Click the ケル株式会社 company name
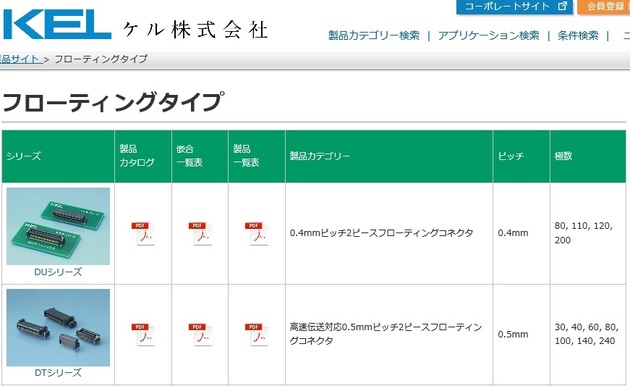This screenshot has width=630, height=386. (x=195, y=30)
